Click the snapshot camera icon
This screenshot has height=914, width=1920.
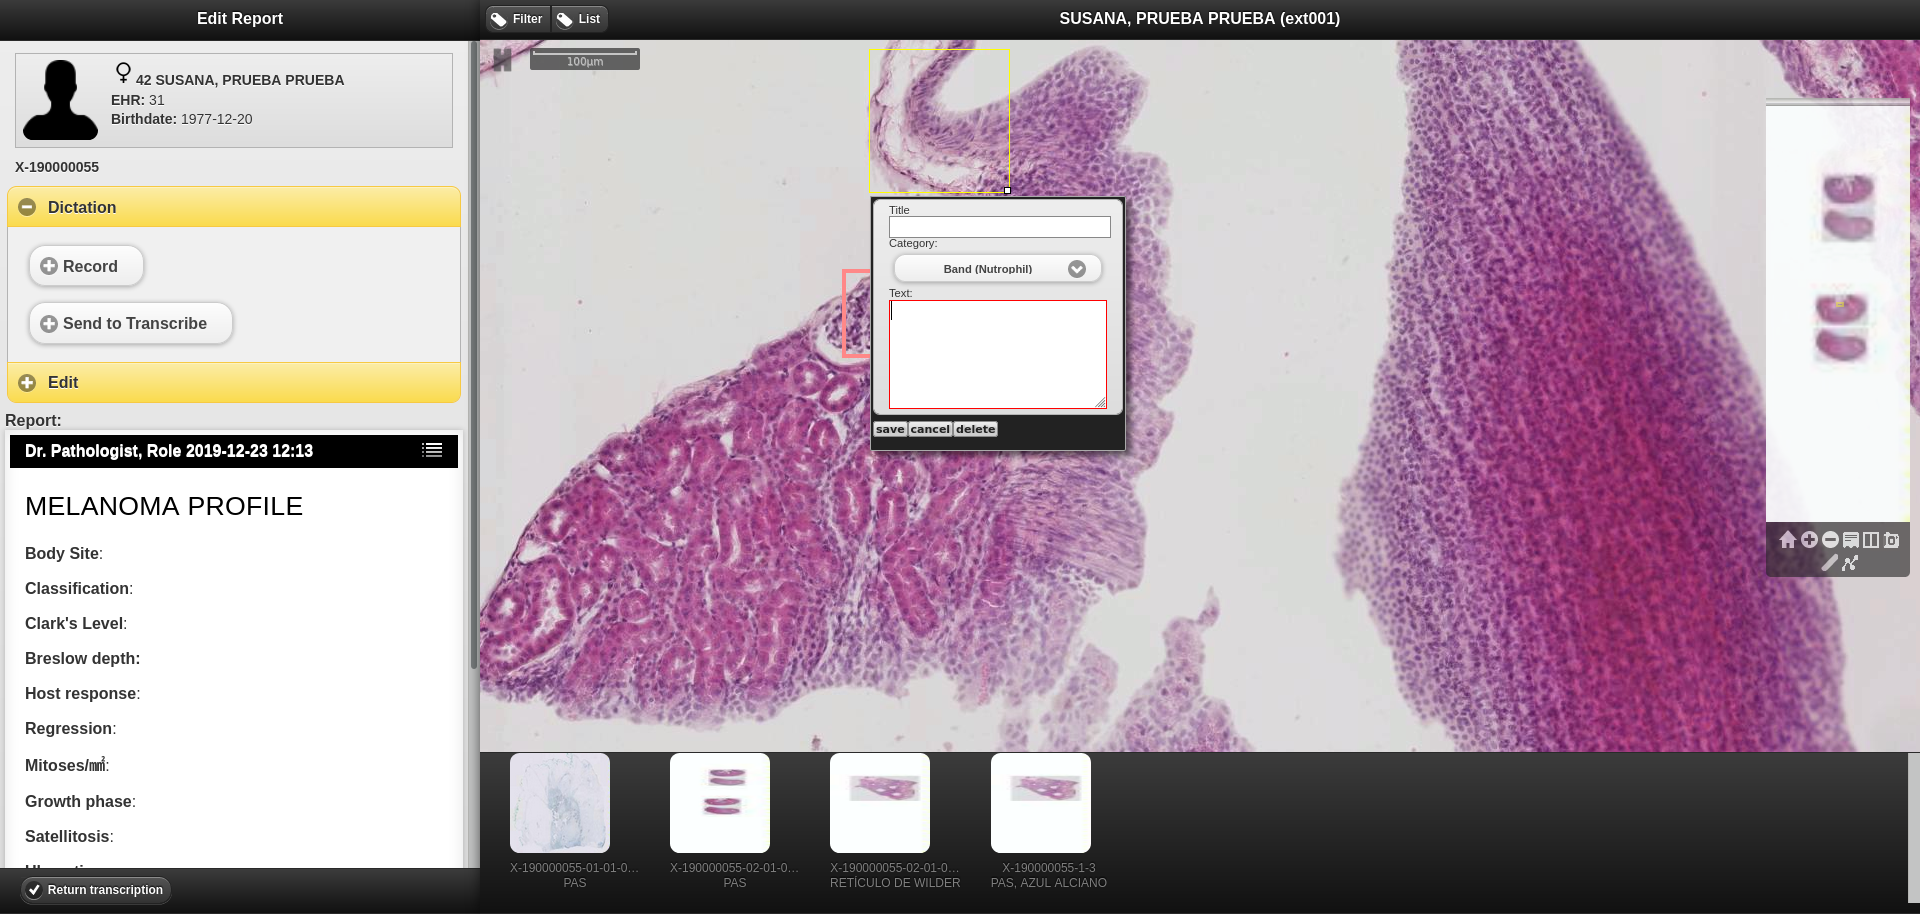point(1891,540)
